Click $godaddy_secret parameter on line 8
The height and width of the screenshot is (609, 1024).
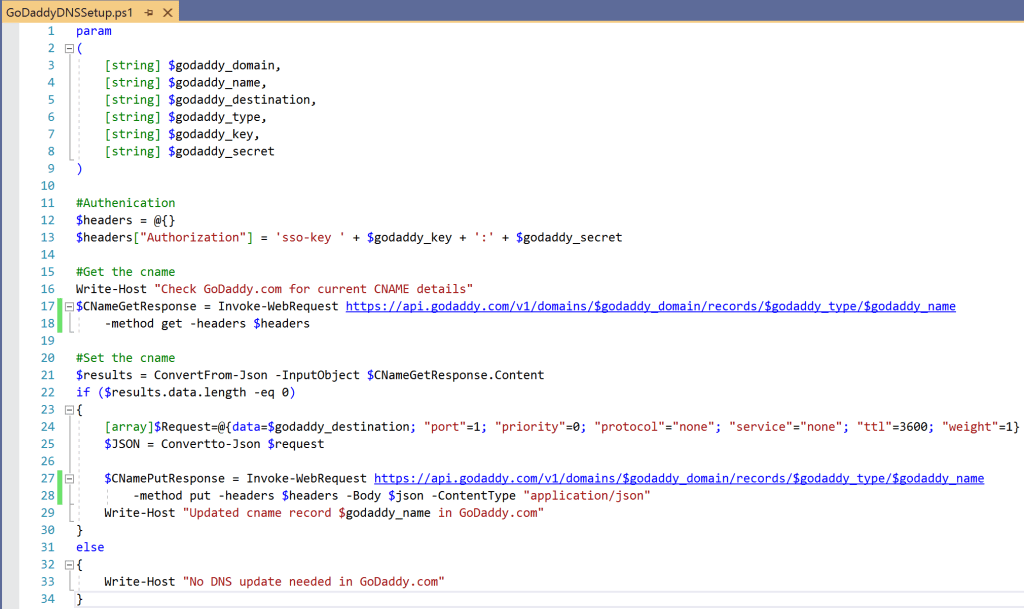click(x=221, y=151)
